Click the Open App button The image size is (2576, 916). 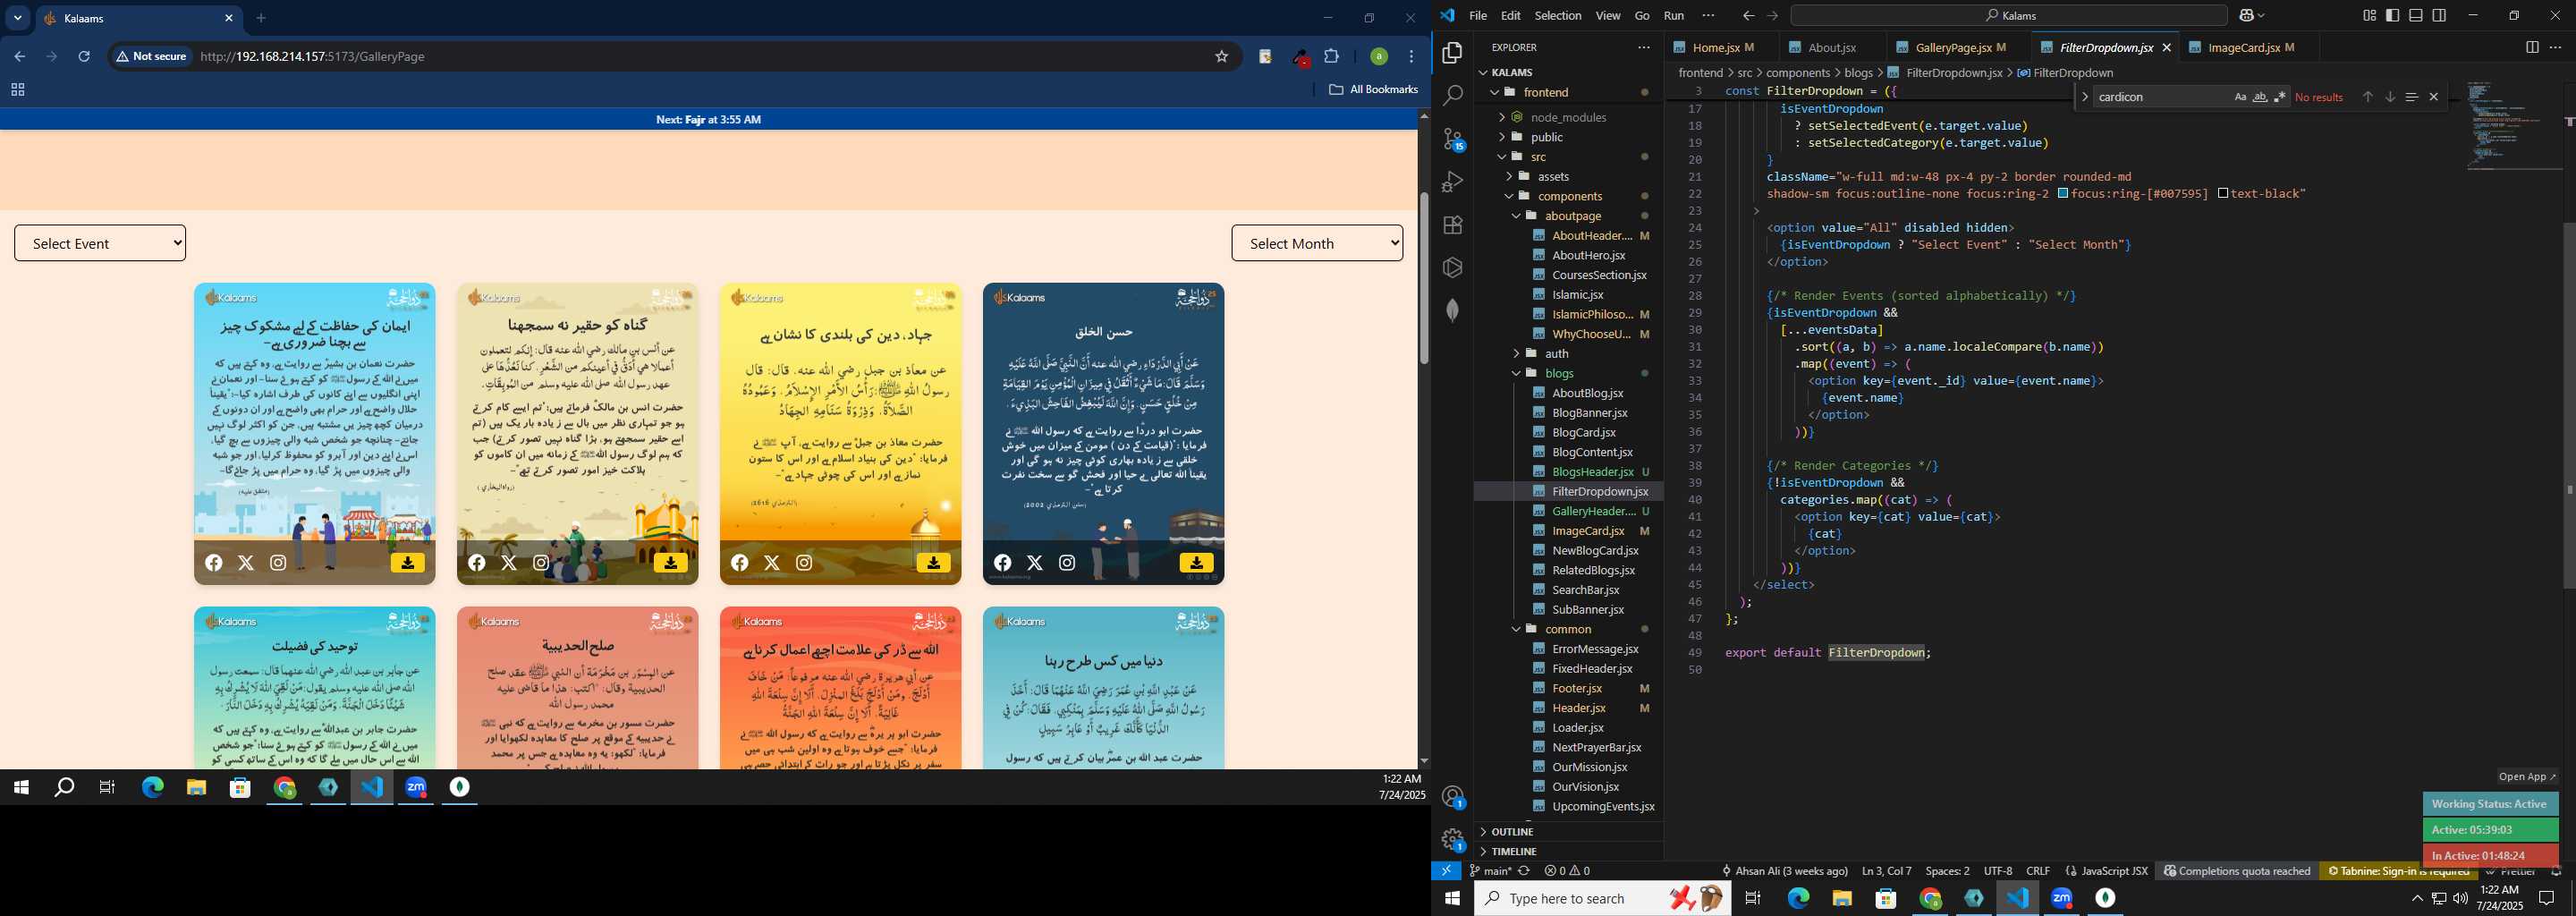pos(2526,776)
